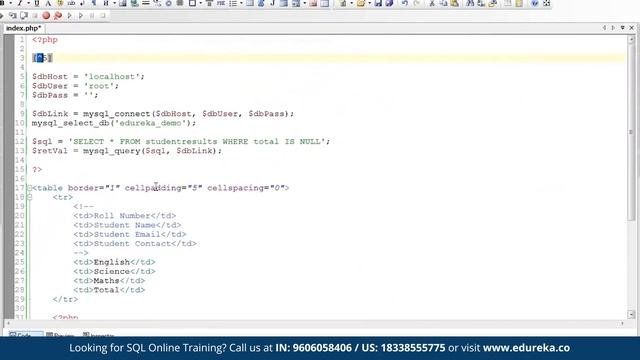Expand the Open folder dropdown arrow
The image size is (640, 360).
[369, 3]
